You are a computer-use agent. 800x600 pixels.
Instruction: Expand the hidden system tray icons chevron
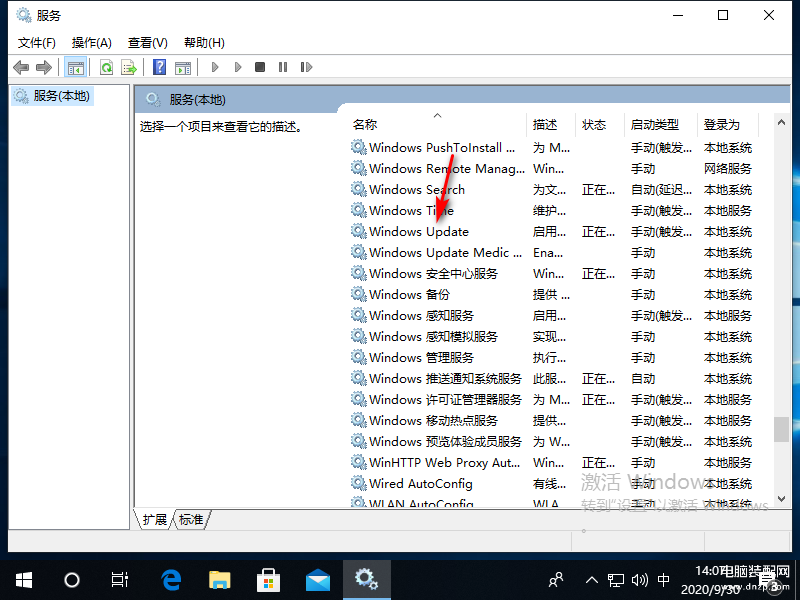[591, 580]
